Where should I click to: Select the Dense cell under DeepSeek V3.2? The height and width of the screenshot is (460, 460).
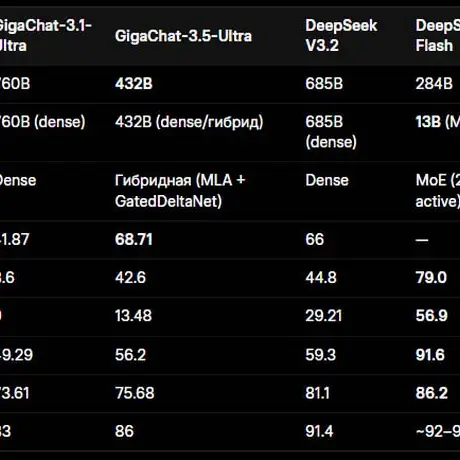[327, 180]
